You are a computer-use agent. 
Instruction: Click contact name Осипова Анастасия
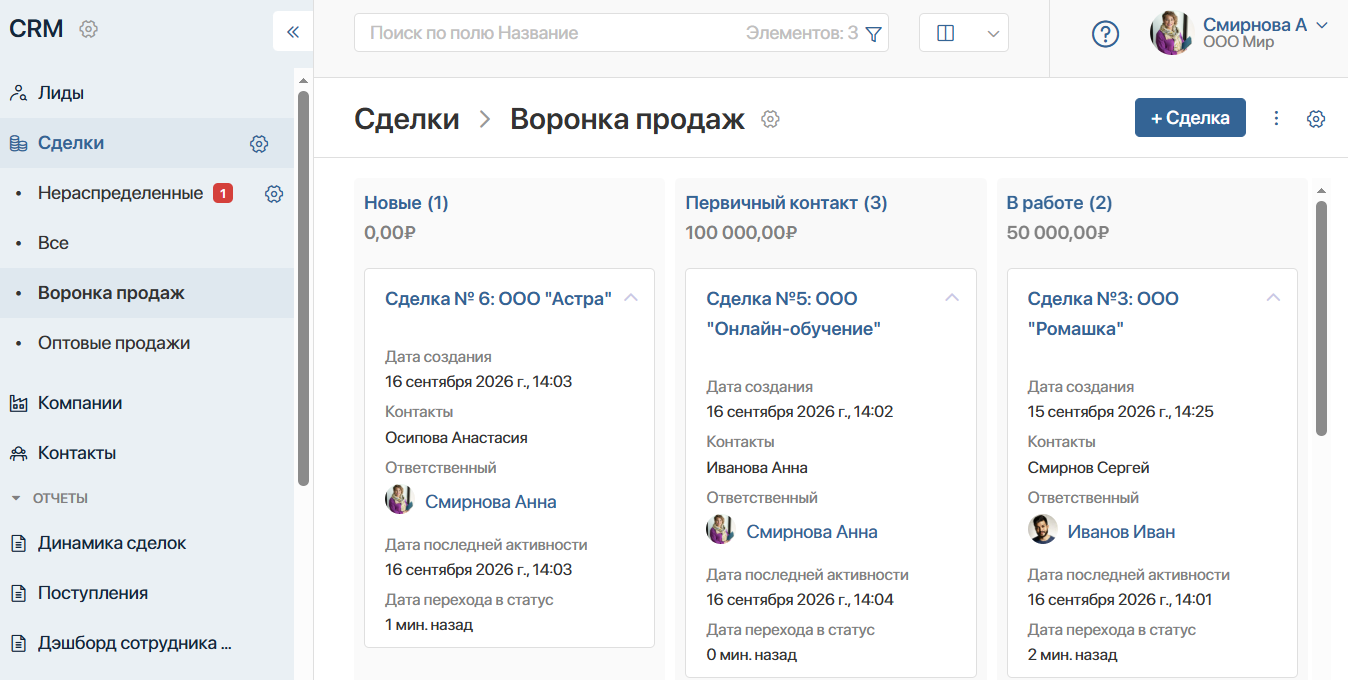[x=456, y=438]
